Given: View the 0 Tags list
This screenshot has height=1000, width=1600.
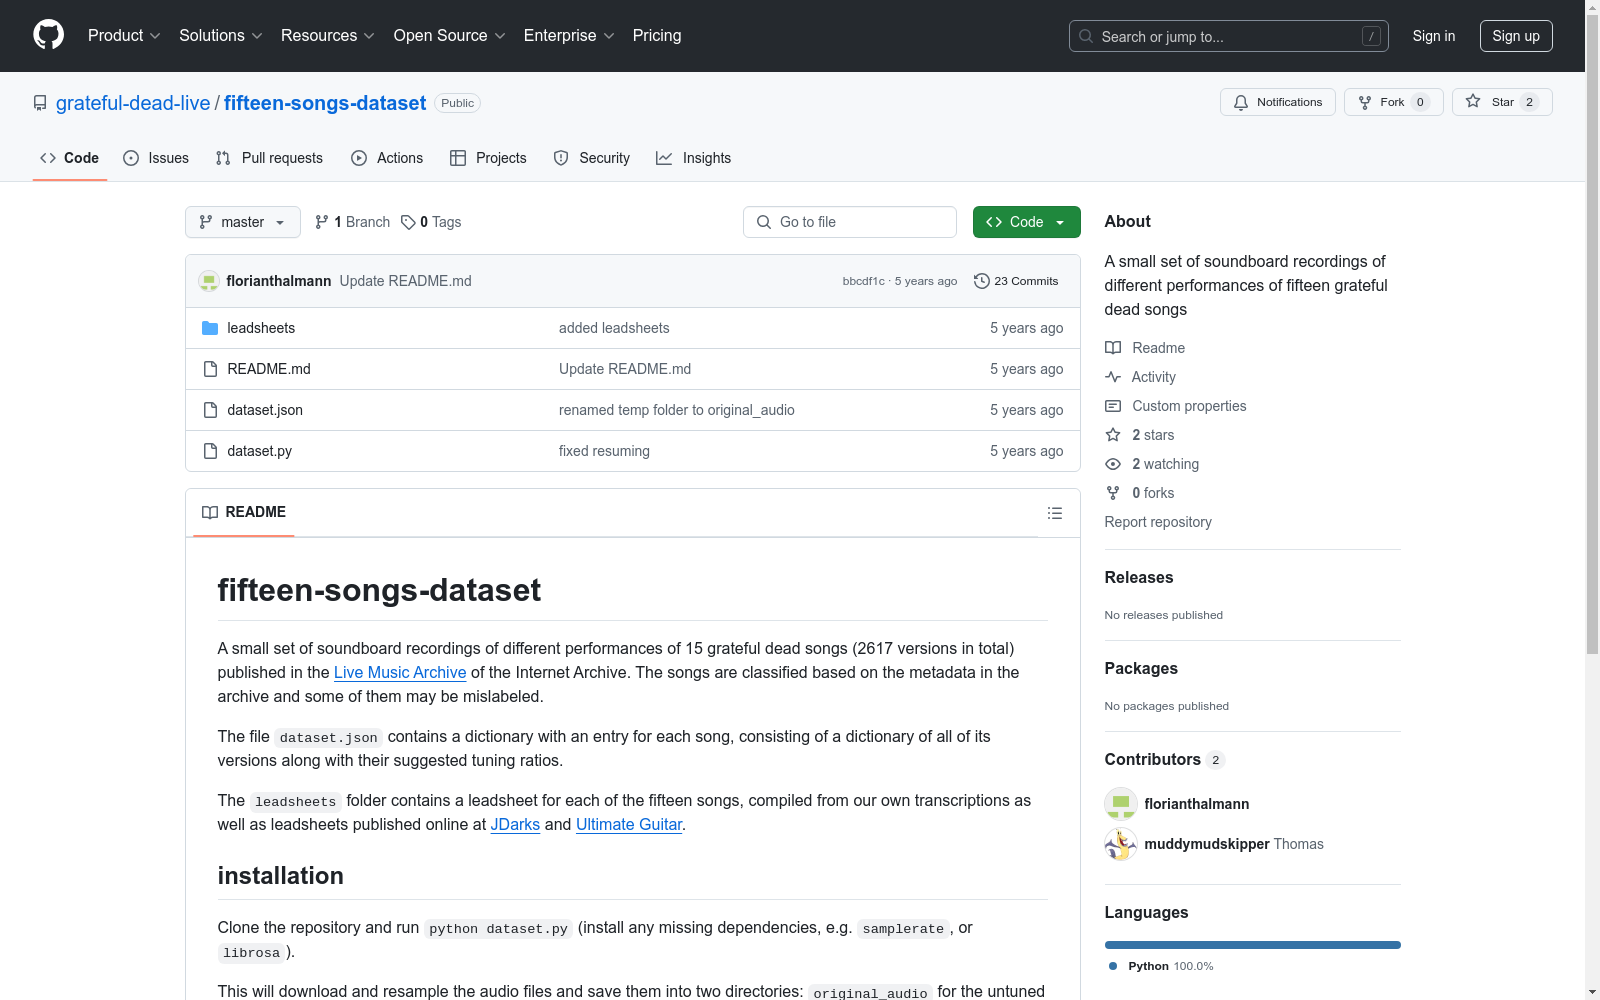Looking at the screenshot, I should (x=431, y=222).
